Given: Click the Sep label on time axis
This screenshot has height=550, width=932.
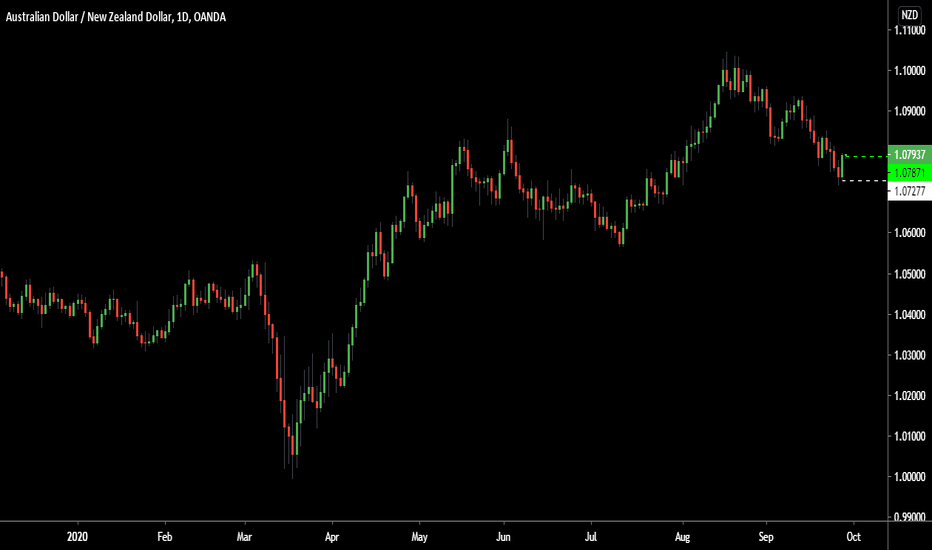Looking at the screenshot, I should (766, 537).
